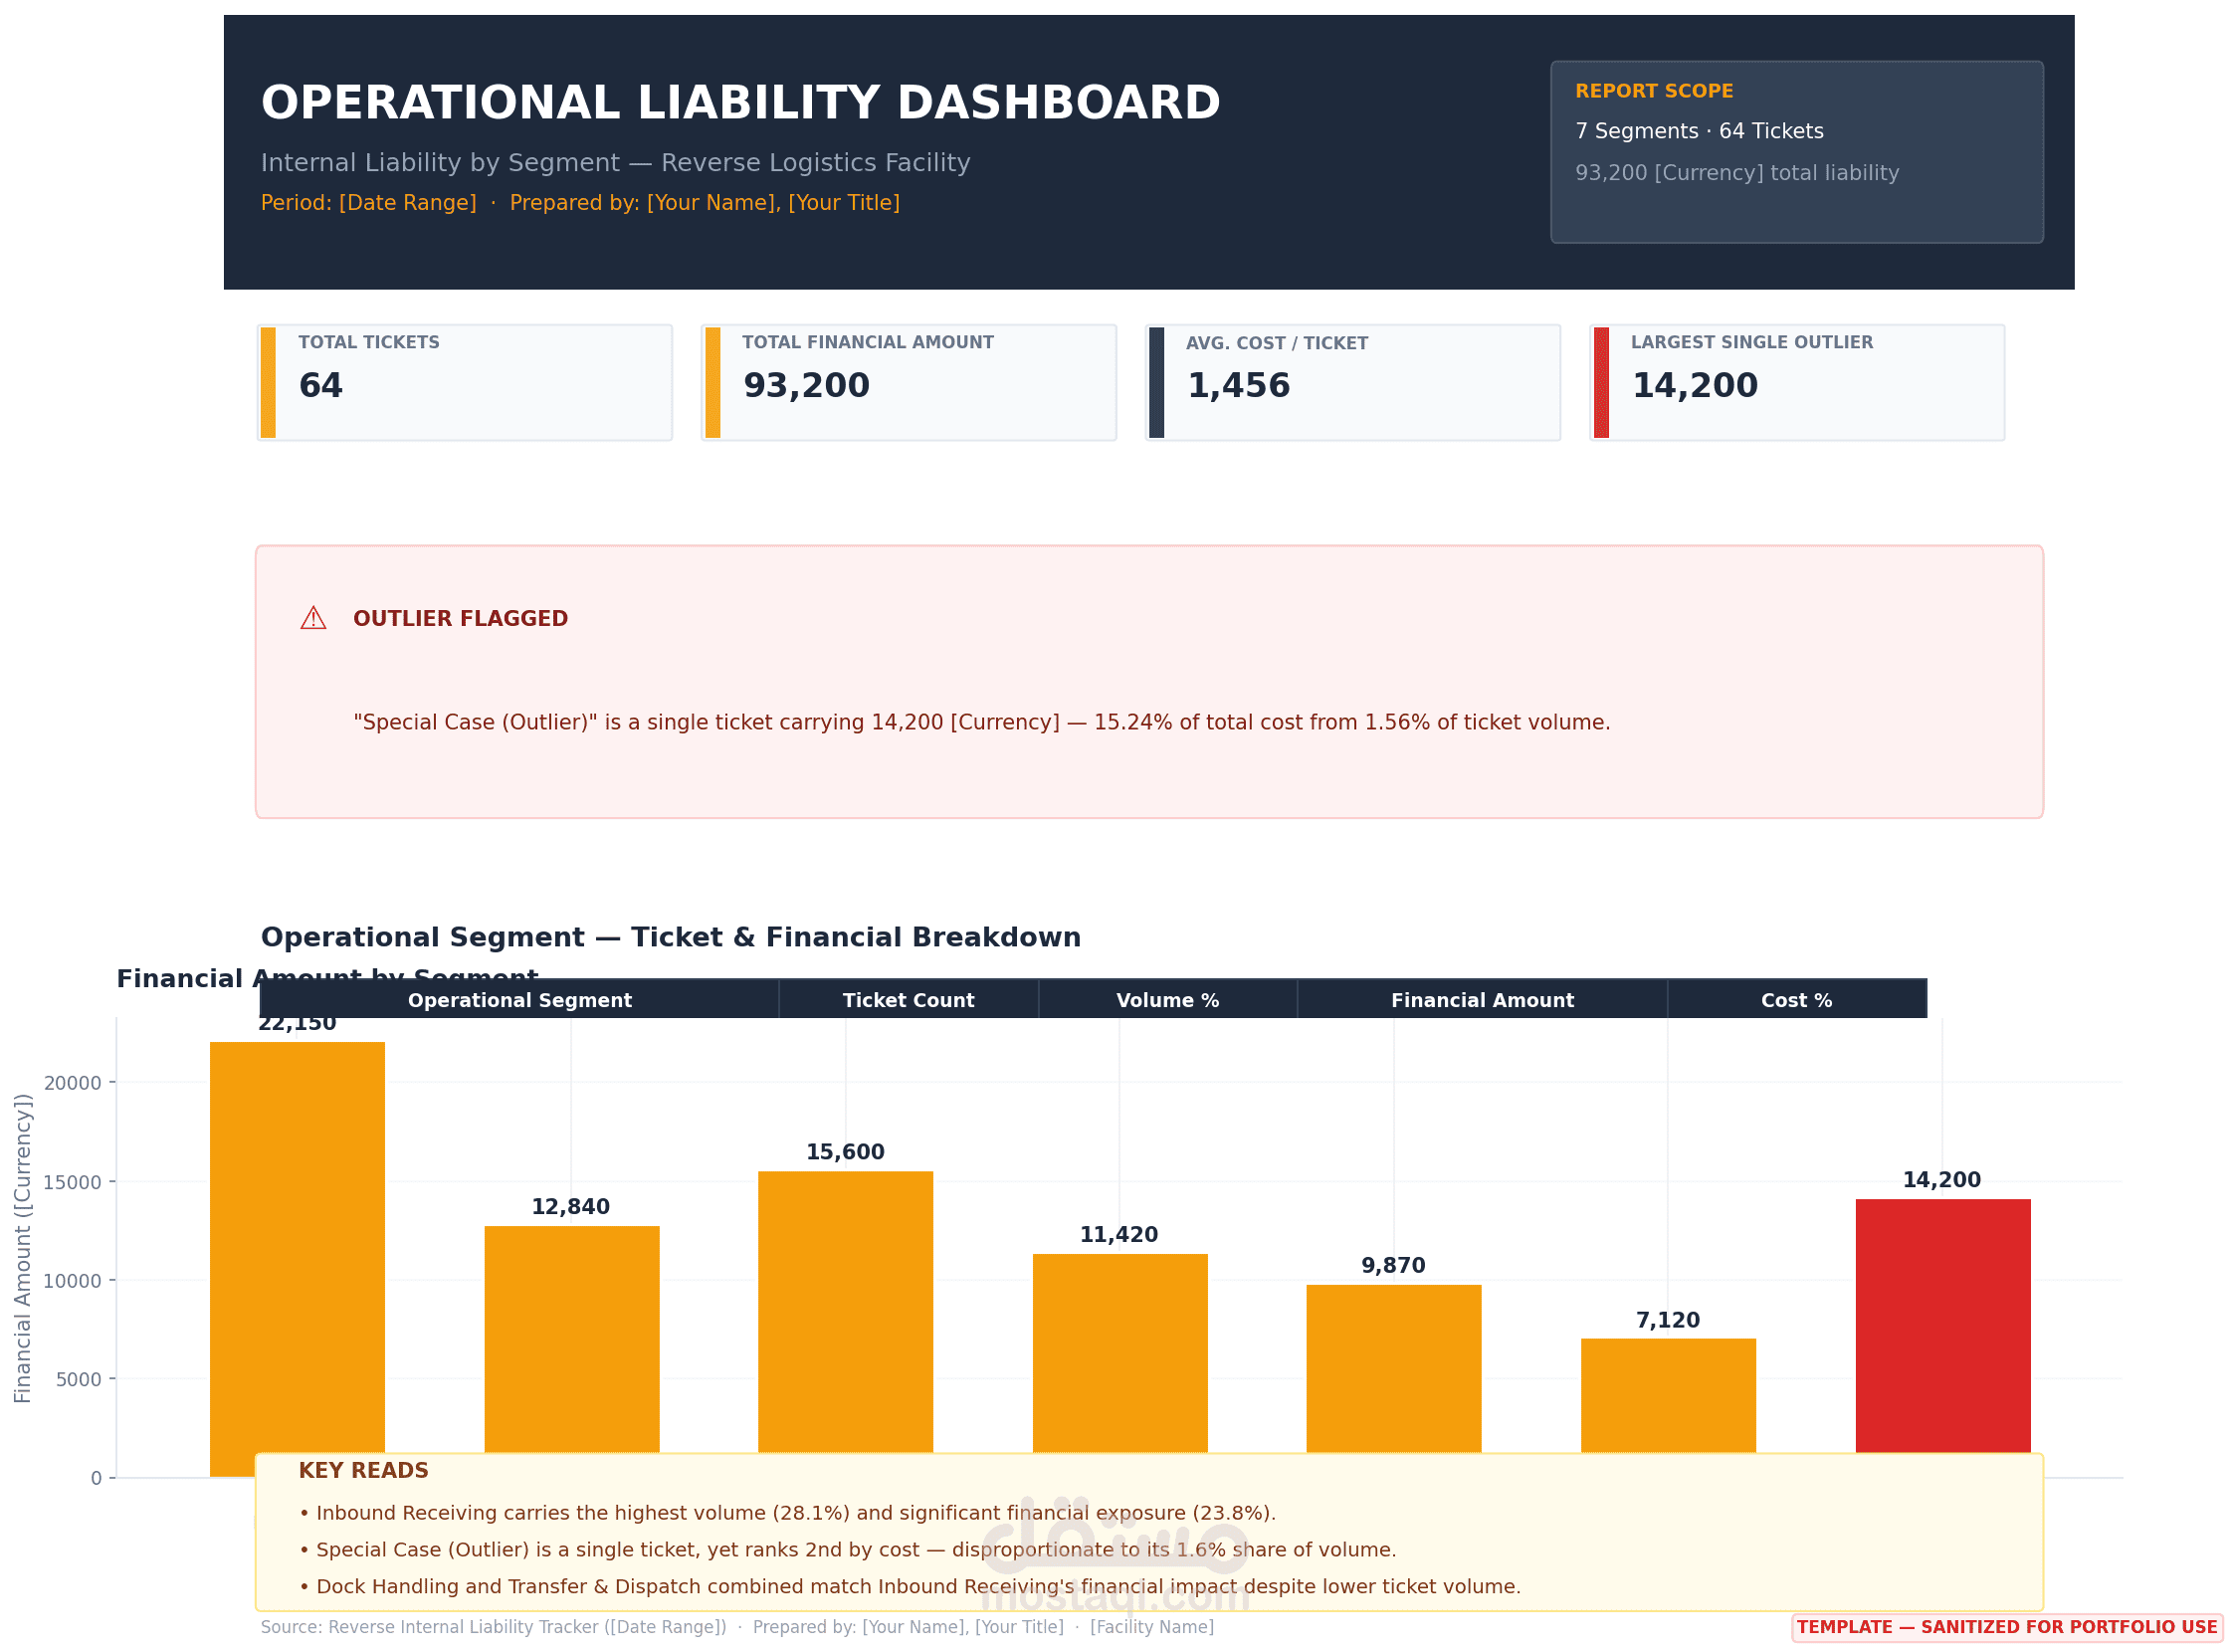Click the 5000 y-axis tick label
The image size is (2233, 1652).
point(78,1379)
